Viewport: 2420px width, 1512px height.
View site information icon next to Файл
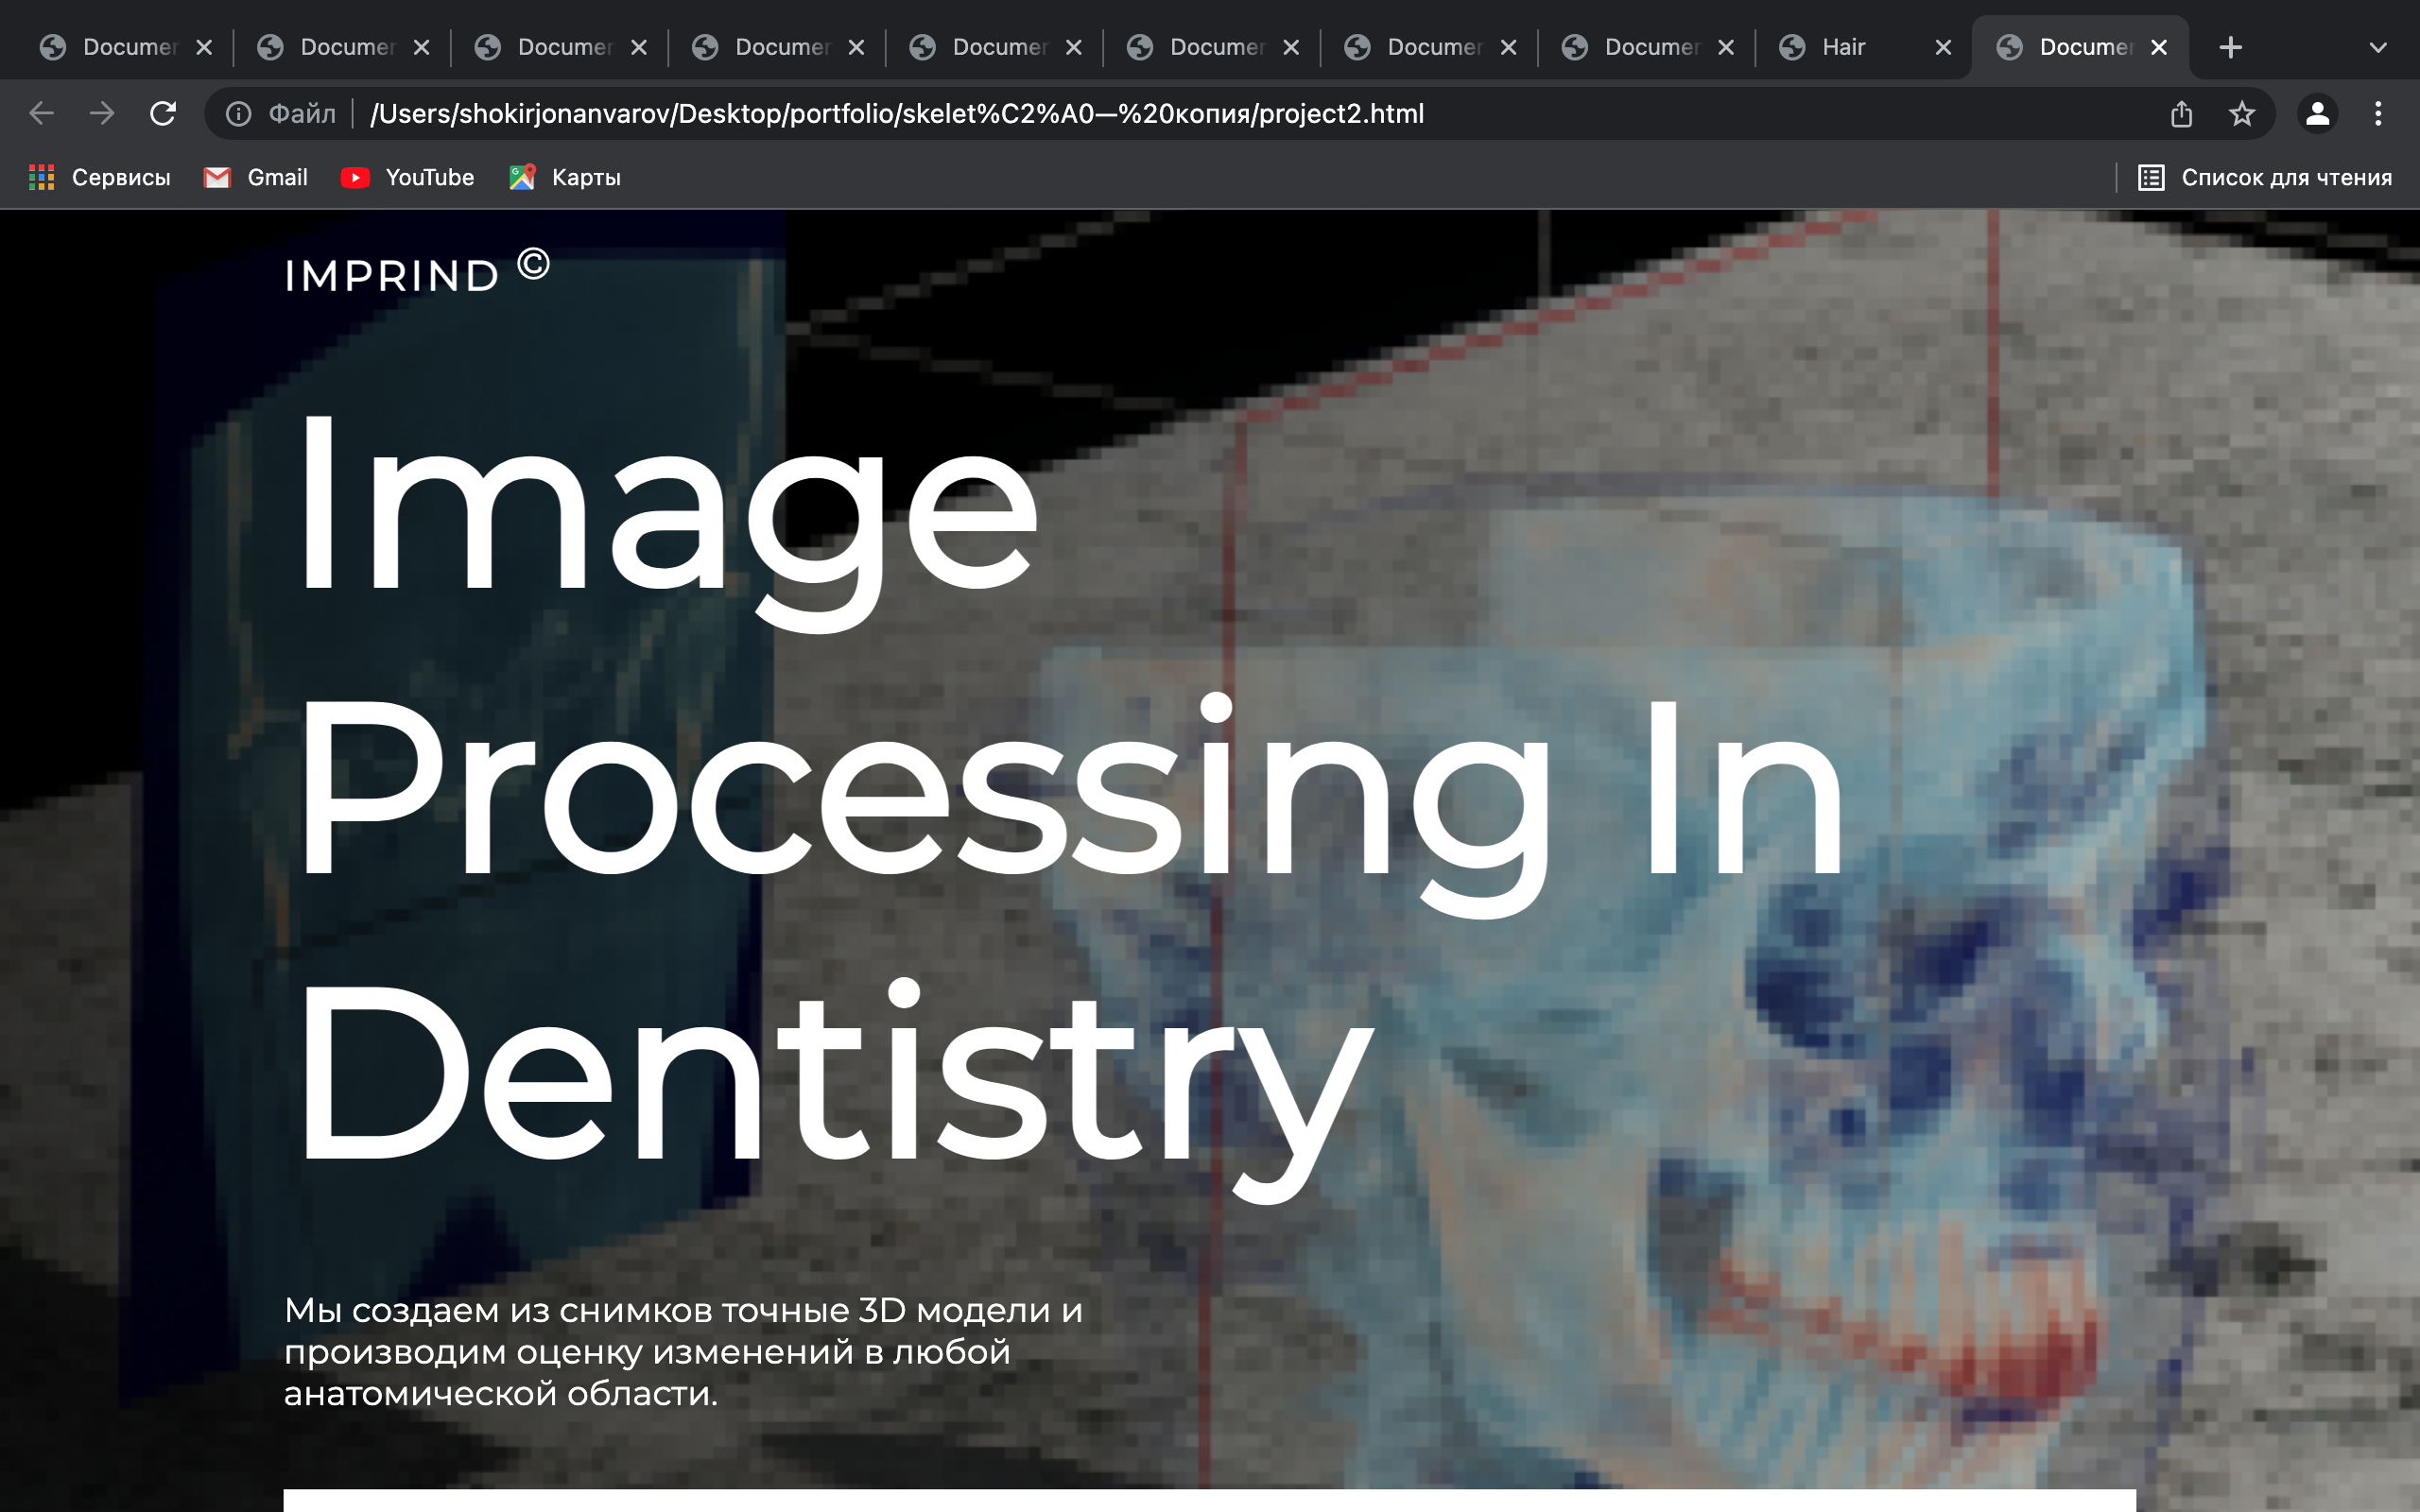click(x=238, y=114)
